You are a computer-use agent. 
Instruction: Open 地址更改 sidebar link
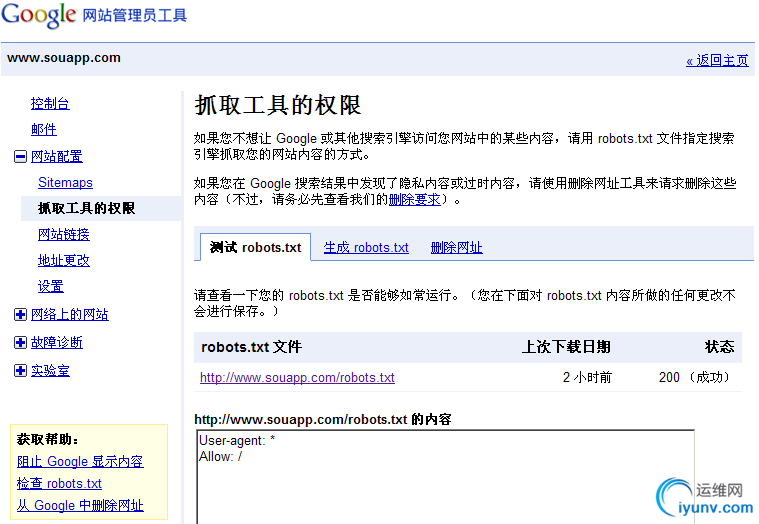click(x=64, y=261)
